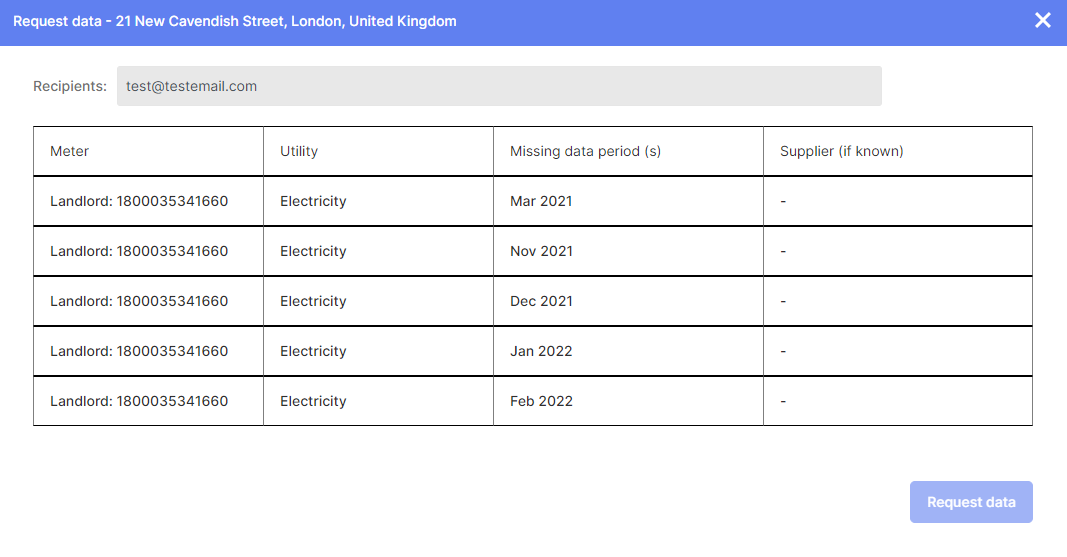Select the Nov 2021 period cell
Image resolution: width=1067 pixels, height=557 pixels.
[x=541, y=251]
